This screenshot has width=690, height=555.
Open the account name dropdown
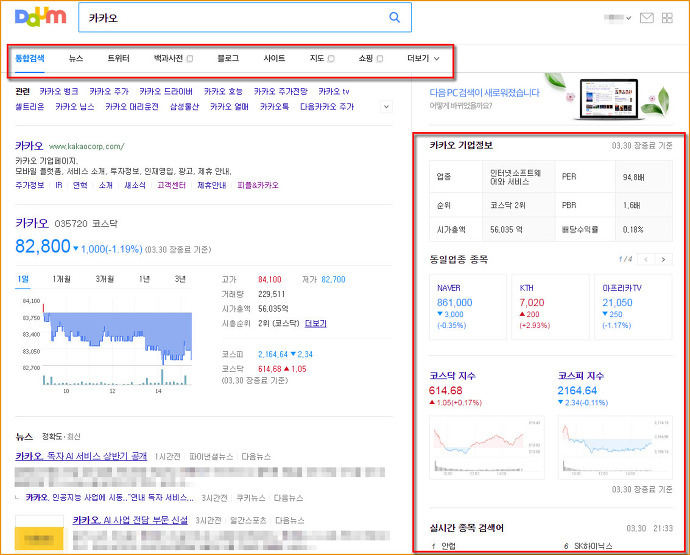point(618,18)
